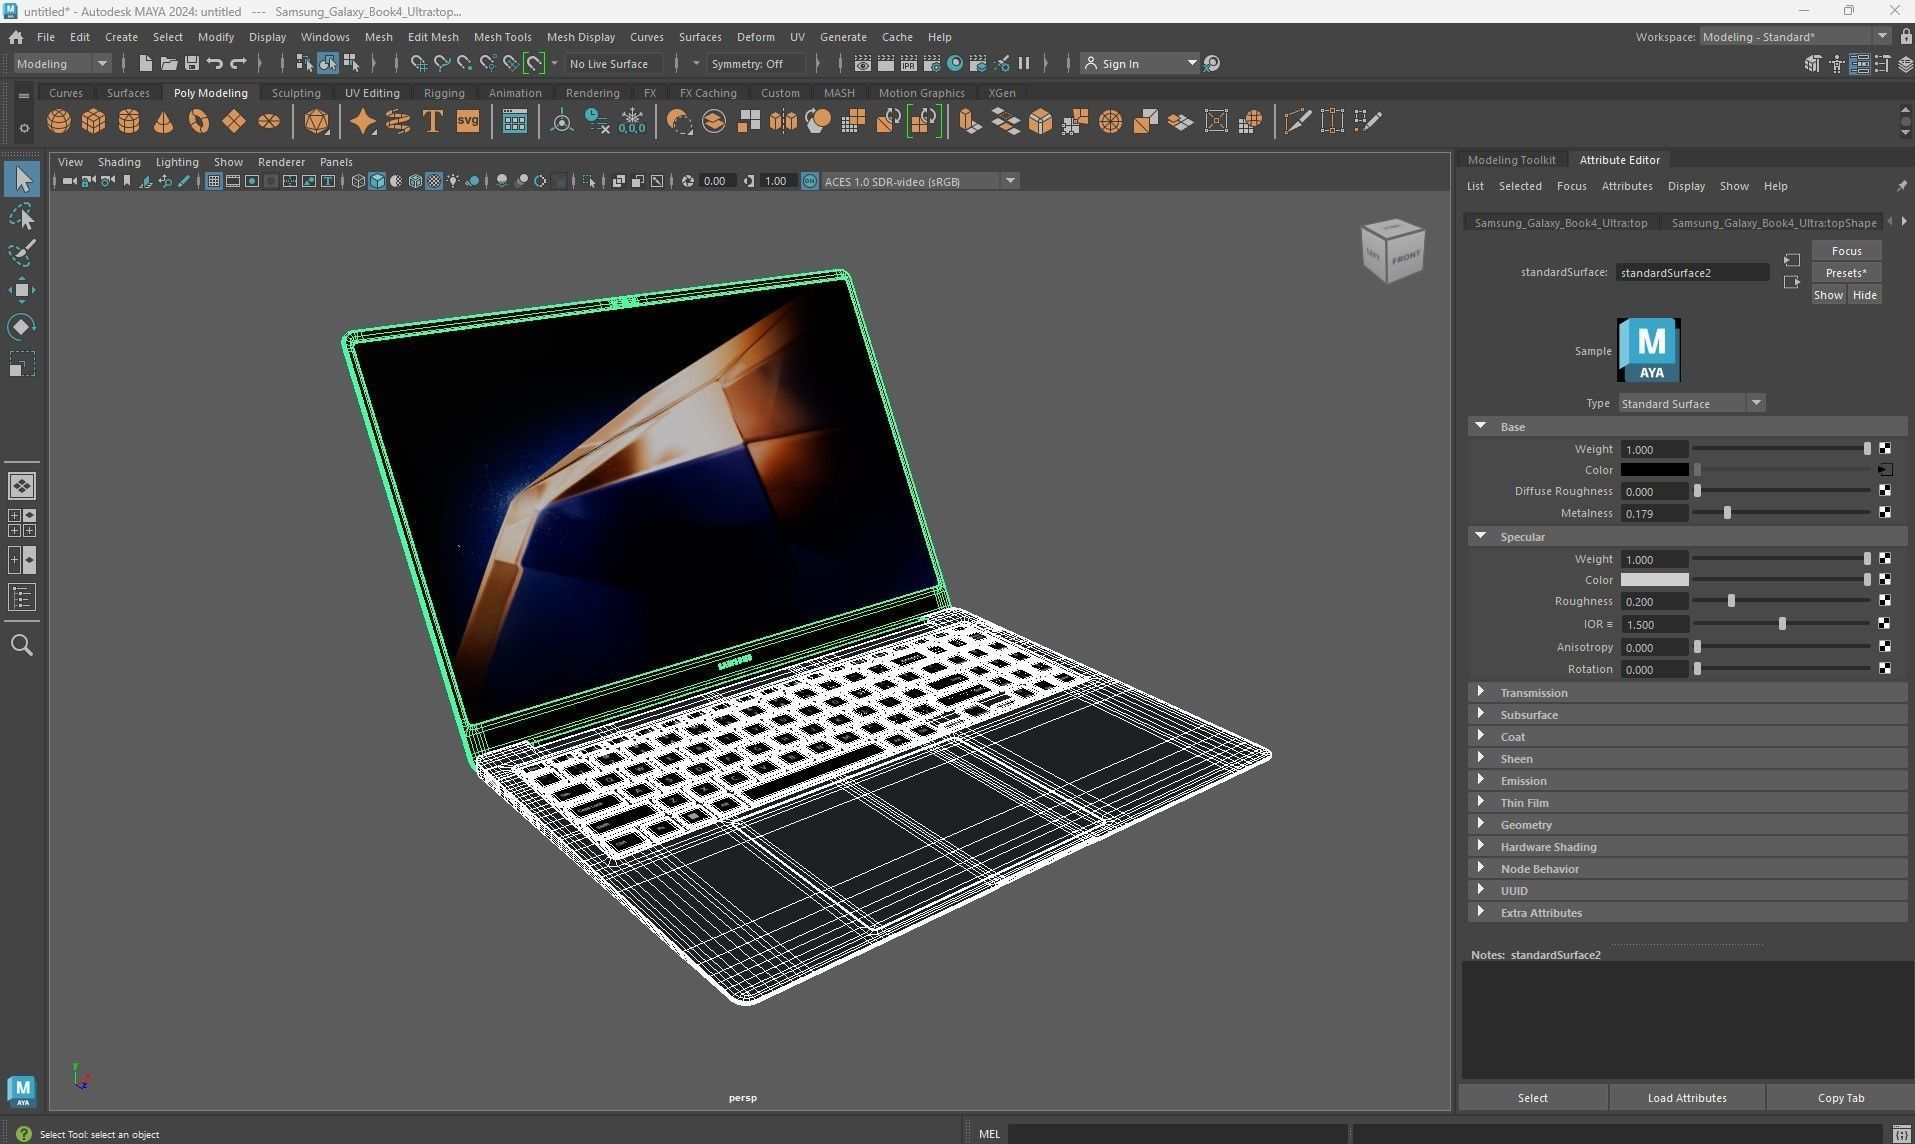Open the viewport Shading menu
This screenshot has height=1144, width=1915.
(x=119, y=162)
